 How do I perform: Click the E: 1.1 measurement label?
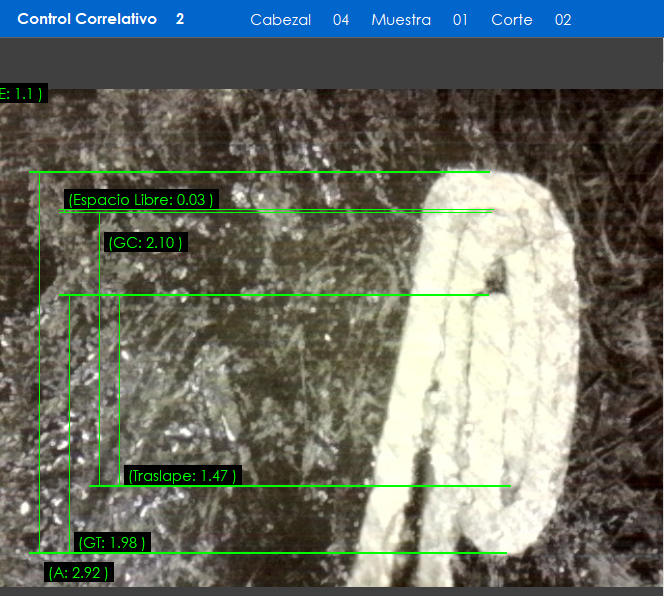[x=22, y=94]
